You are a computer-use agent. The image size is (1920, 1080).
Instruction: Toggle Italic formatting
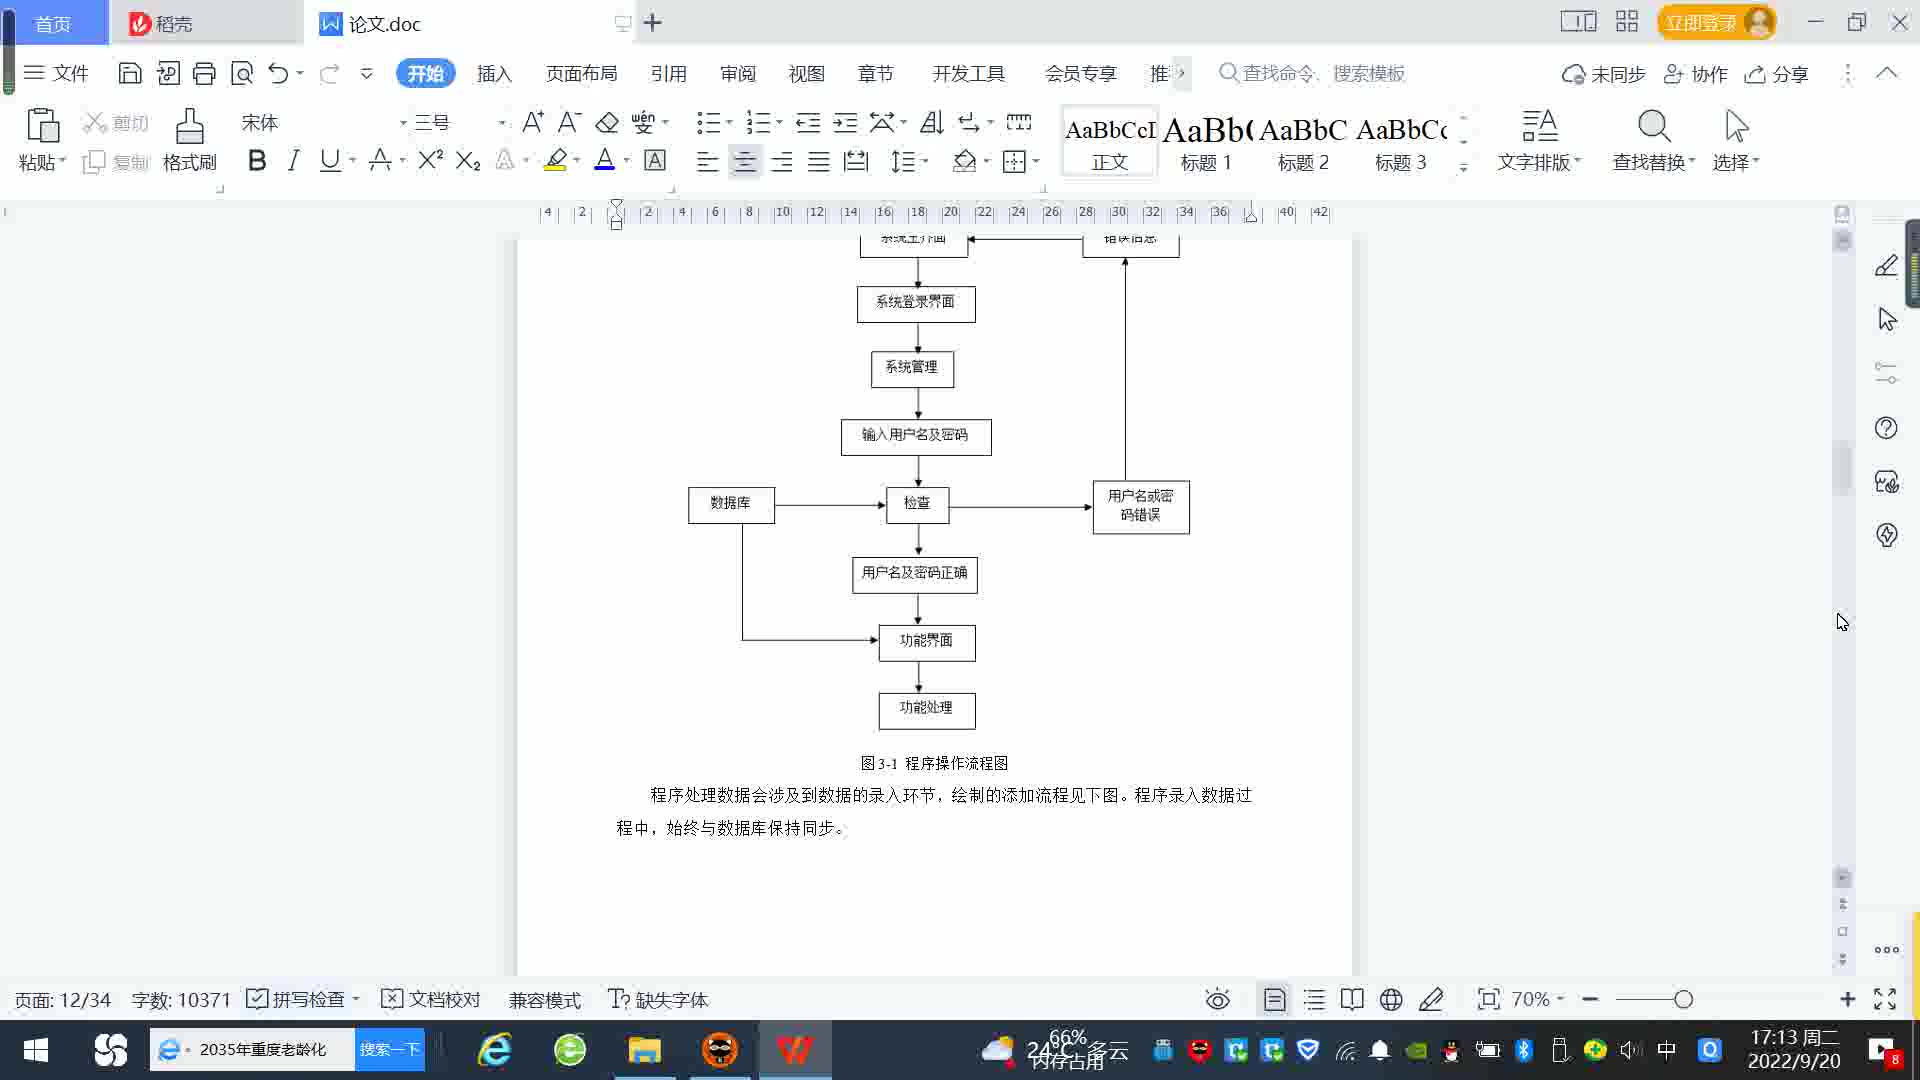tap(293, 160)
